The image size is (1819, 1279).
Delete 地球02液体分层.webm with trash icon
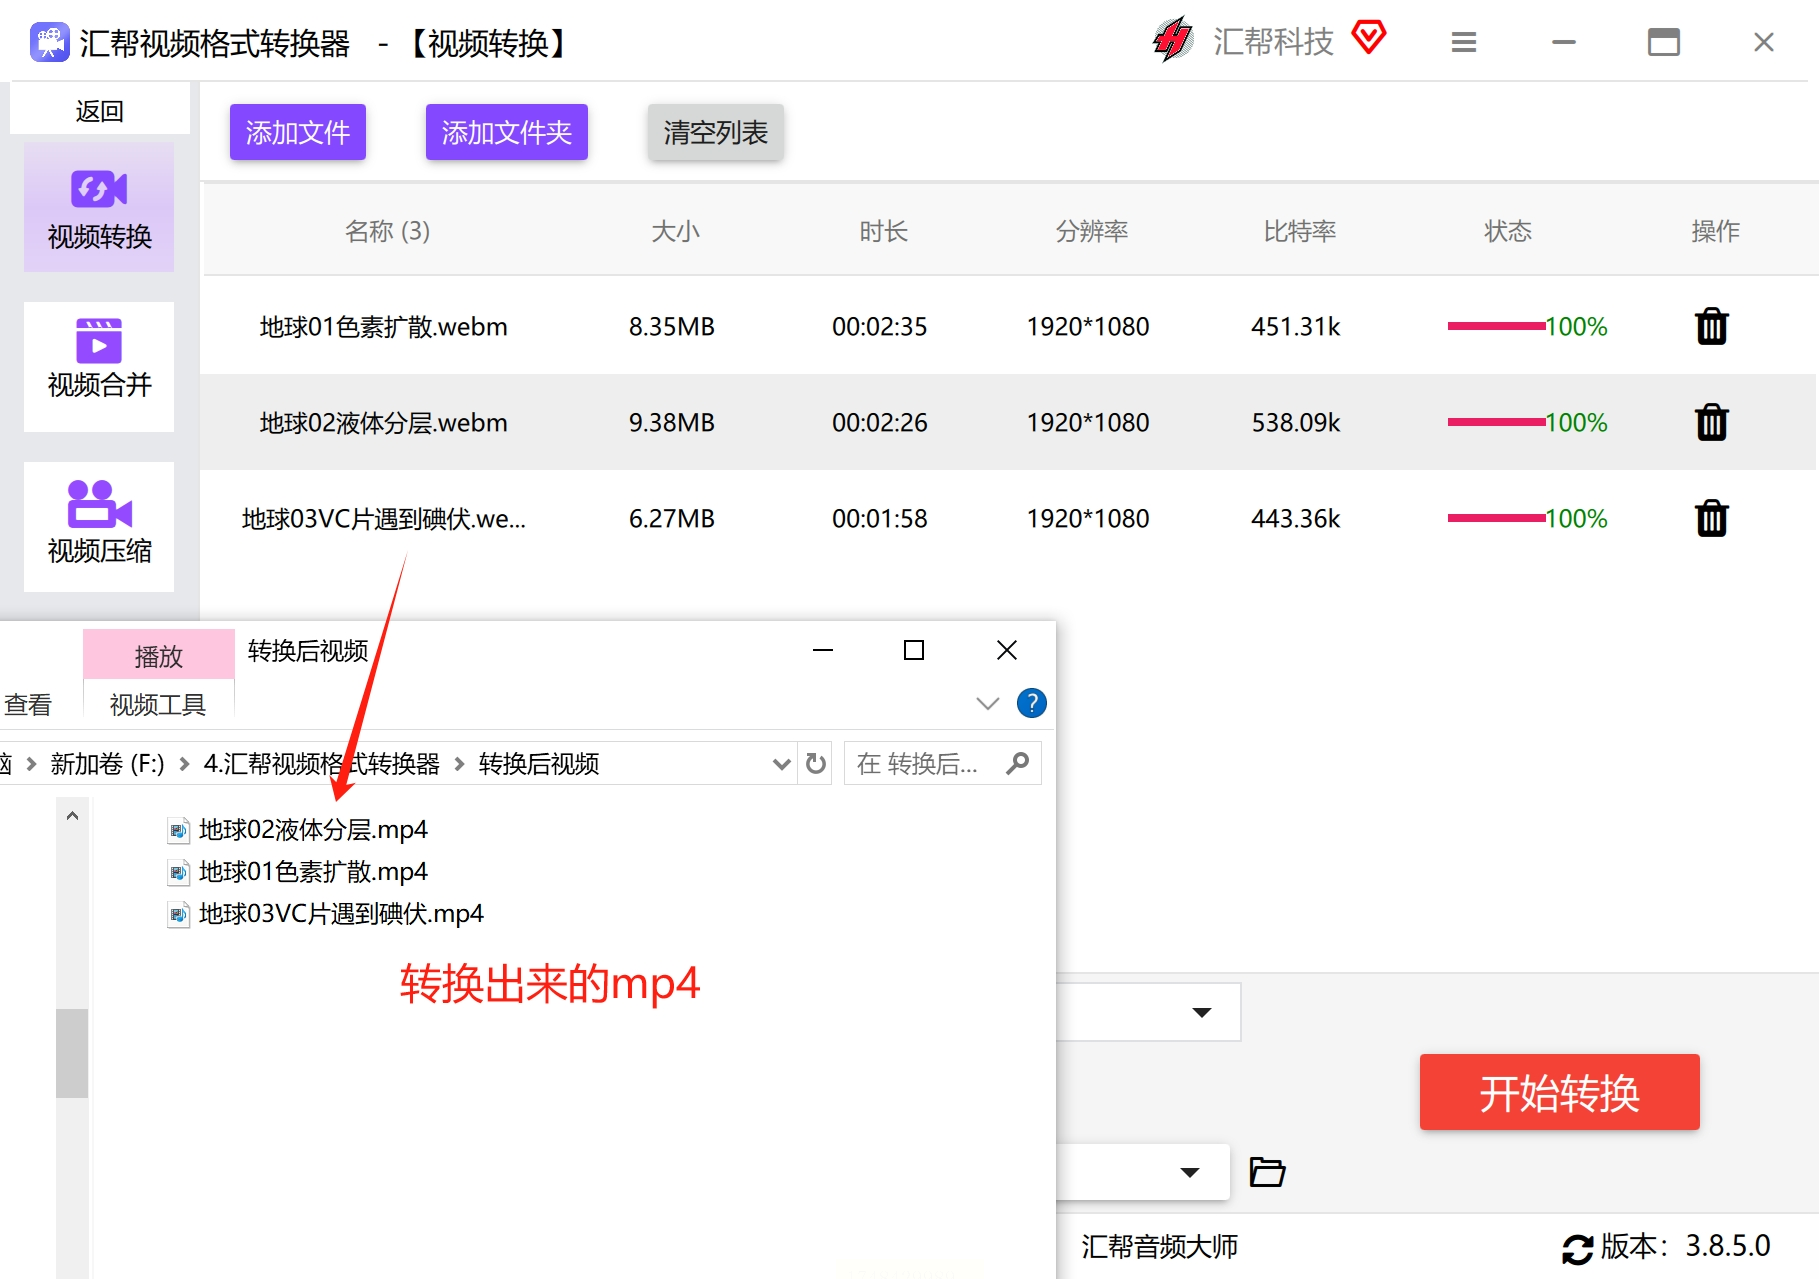click(x=1711, y=422)
